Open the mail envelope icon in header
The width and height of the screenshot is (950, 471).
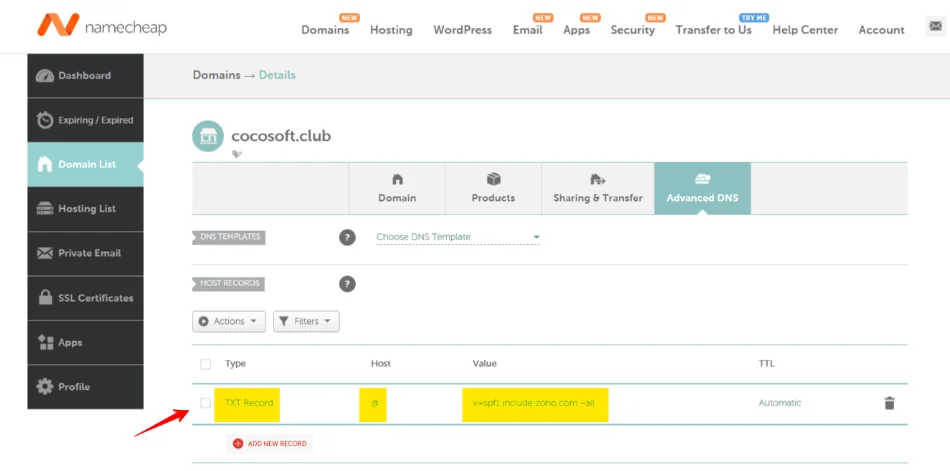click(935, 26)
